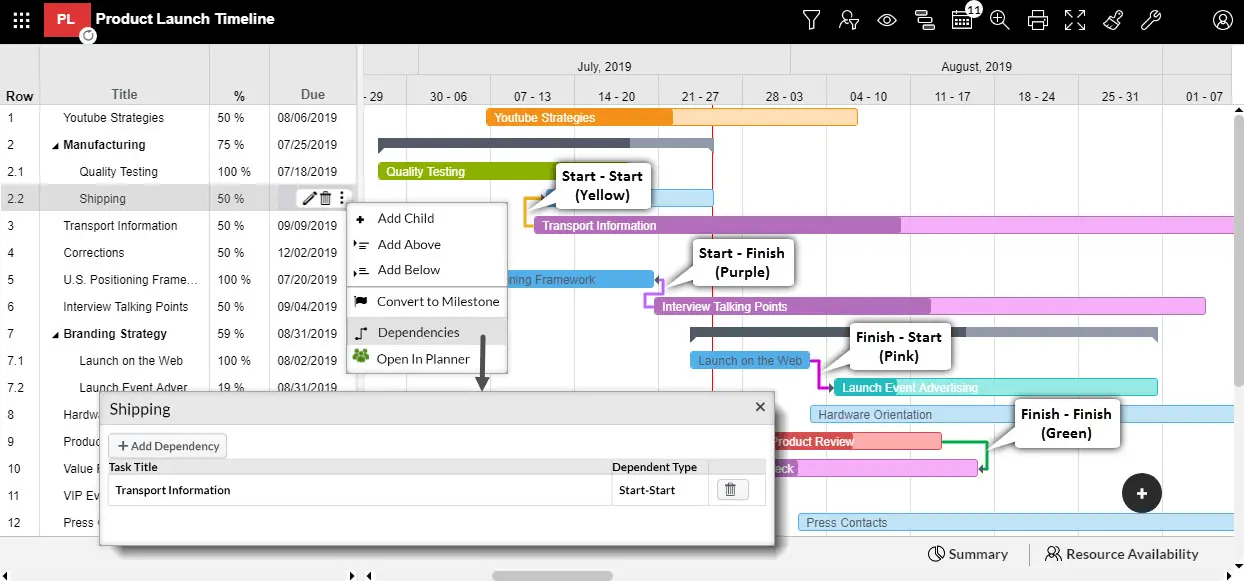This screenshot has height=581, width=1244.
Task: Open settings with the wrench icon
Action: click(1151, 20)
